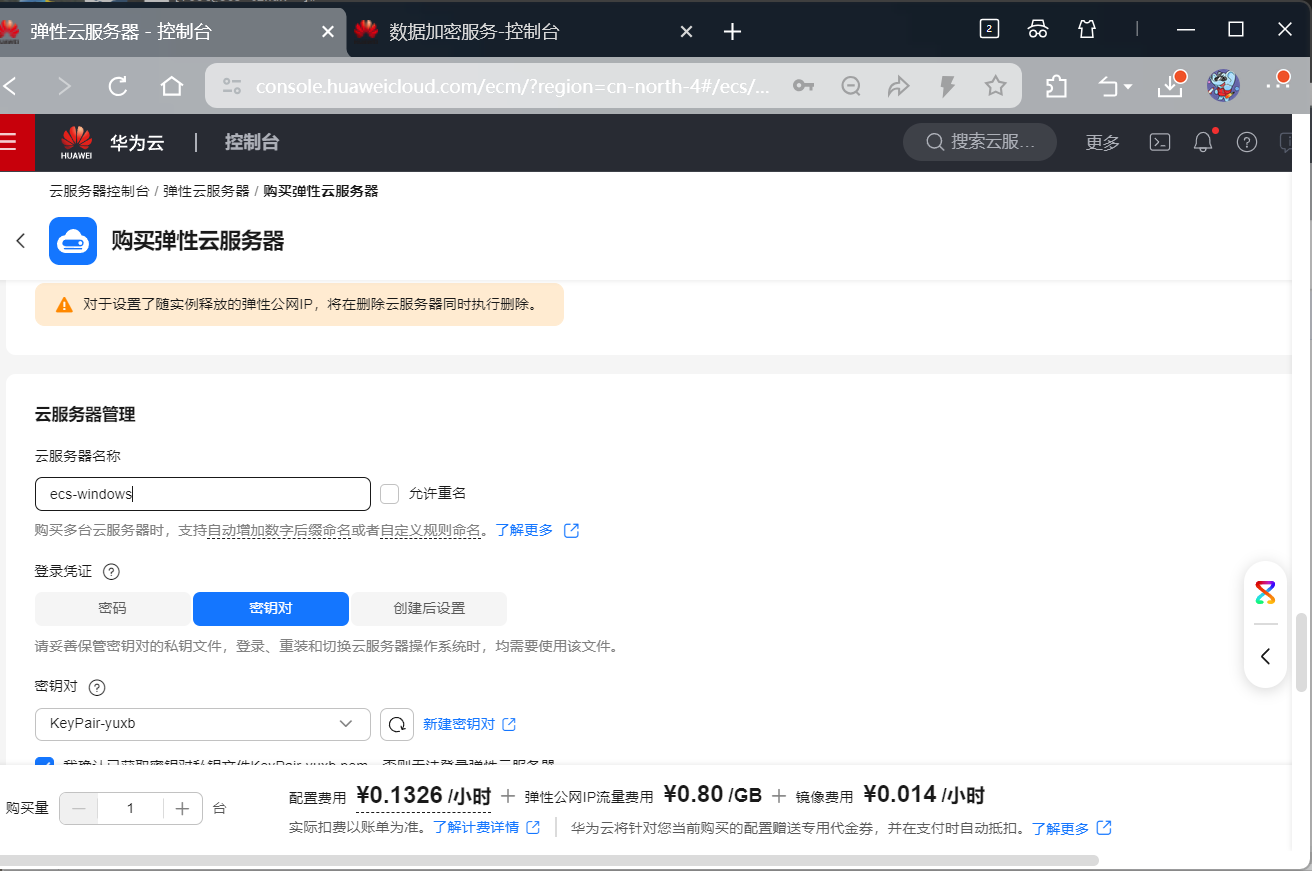Click the browser reload button
The image size is (1312, 871).
pyautogui.click(x=118, y=87)
